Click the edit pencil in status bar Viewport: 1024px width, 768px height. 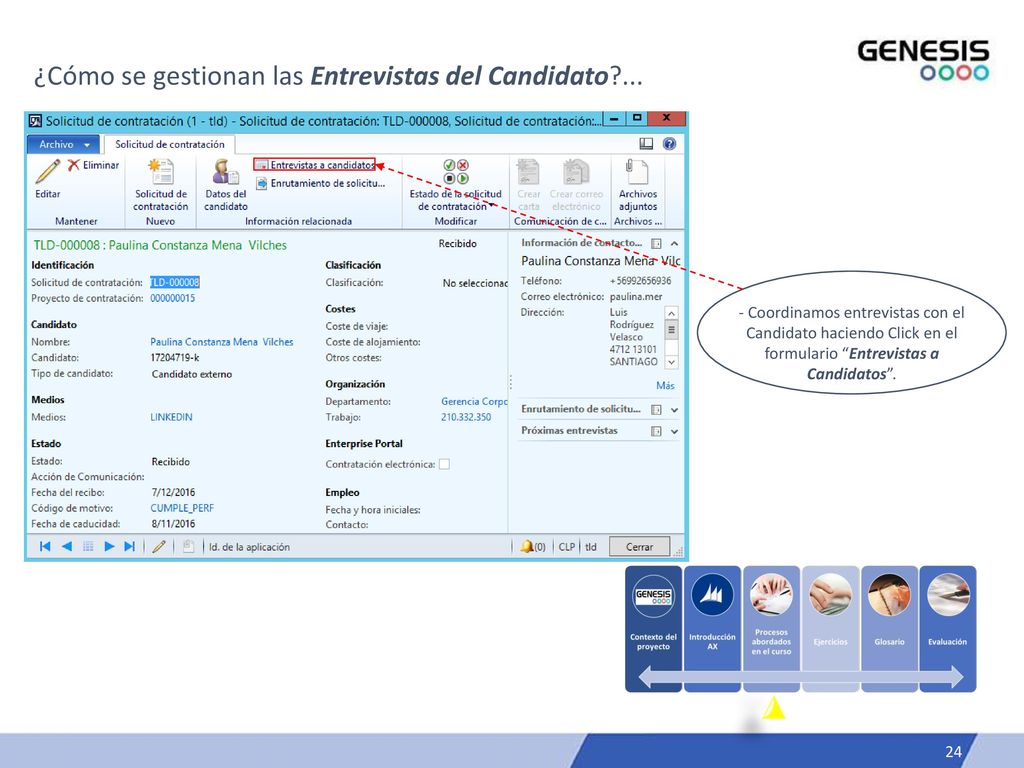[x=159, y=547]
